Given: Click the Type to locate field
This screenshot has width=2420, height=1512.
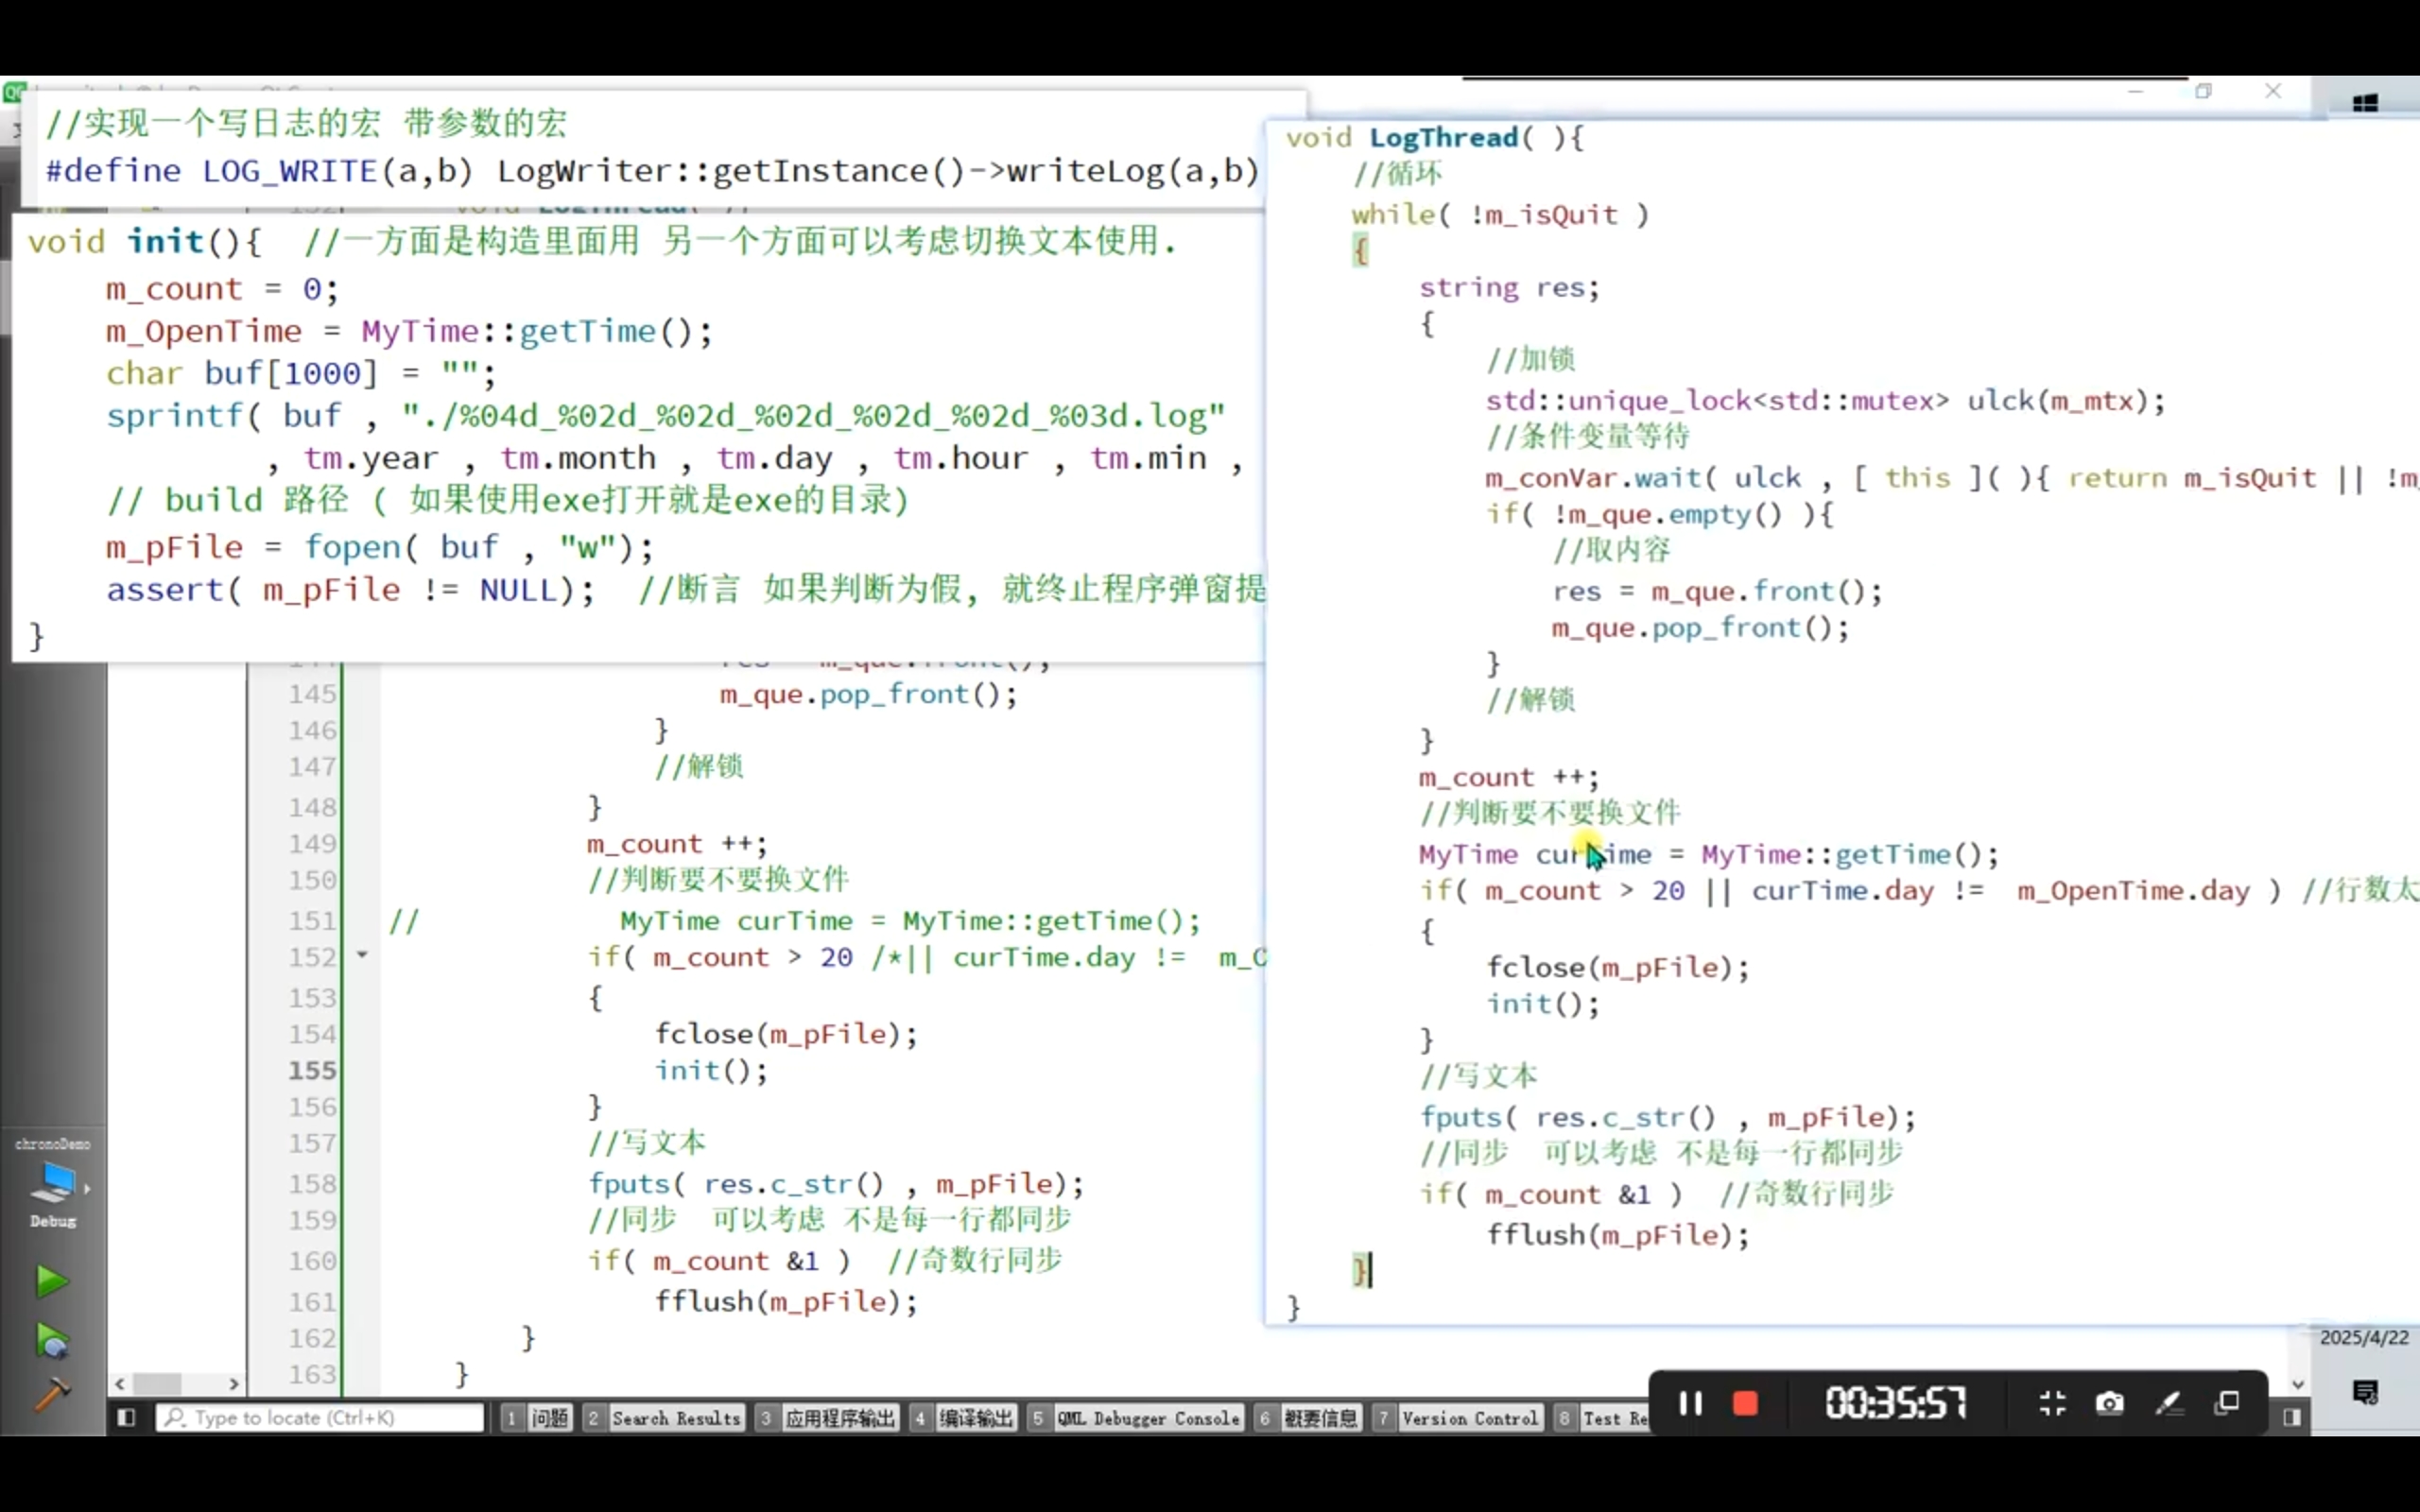Looking at the screenshot, I should pos(320,1417).
